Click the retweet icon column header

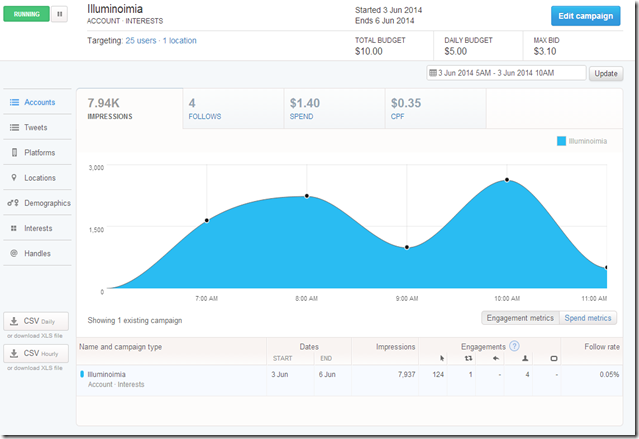tap(471, 358)
